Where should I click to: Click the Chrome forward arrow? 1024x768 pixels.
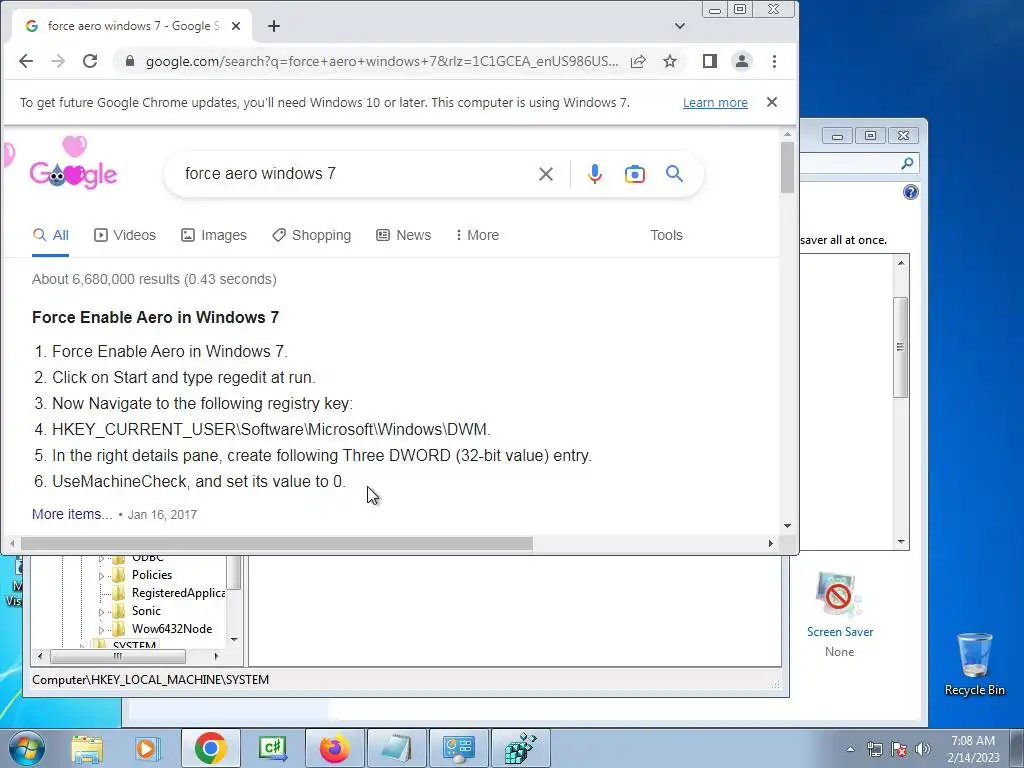pyautogui.click(x=58, y=61)
